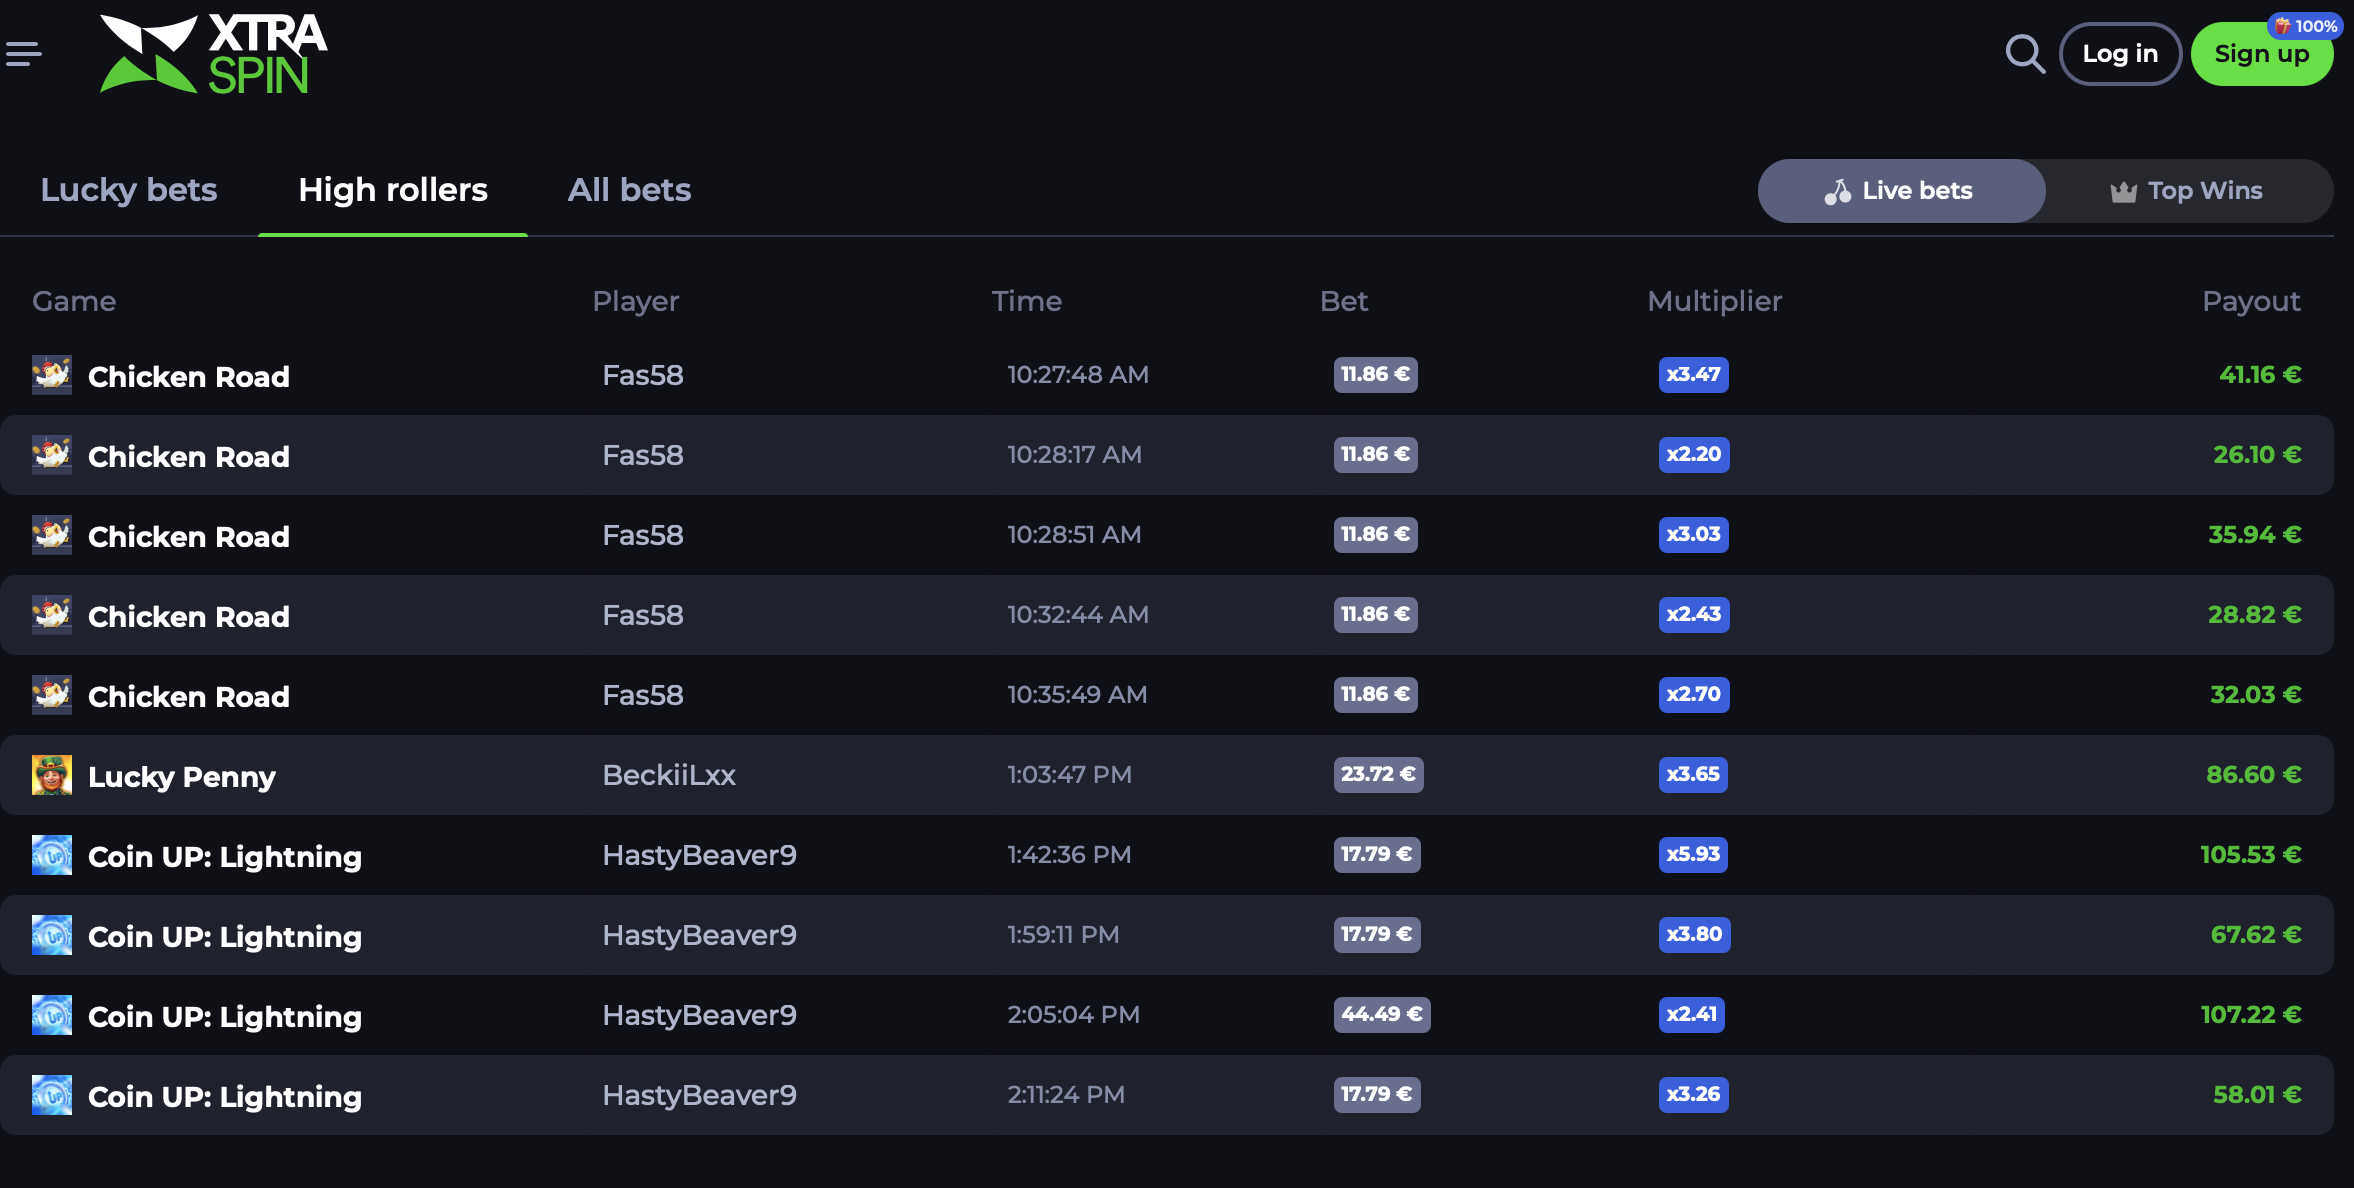The image size is (2354, 1188).
Task: Click the Multiplier column header
Action: (1715, 301)
